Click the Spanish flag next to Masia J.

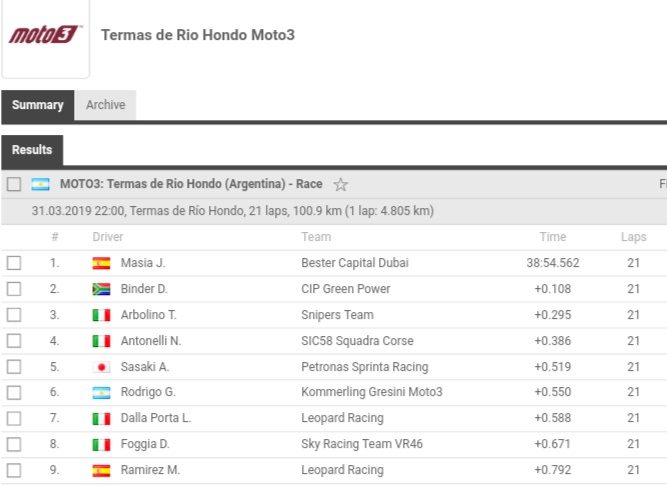[101, 263]
